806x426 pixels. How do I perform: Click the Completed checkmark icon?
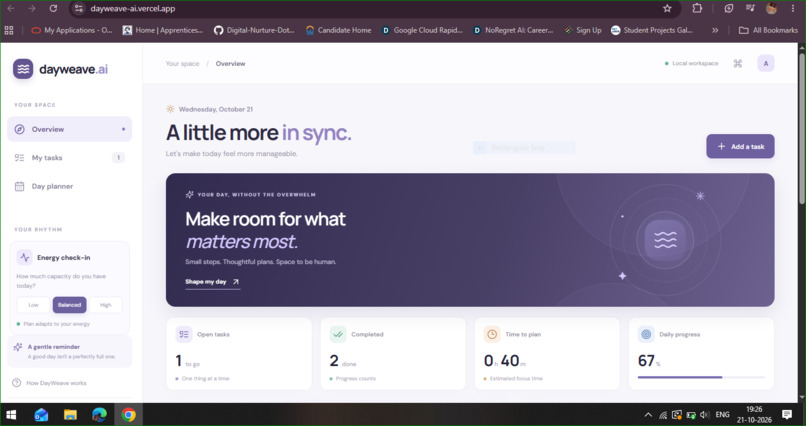pyautogui.click(x=338, y=334)
